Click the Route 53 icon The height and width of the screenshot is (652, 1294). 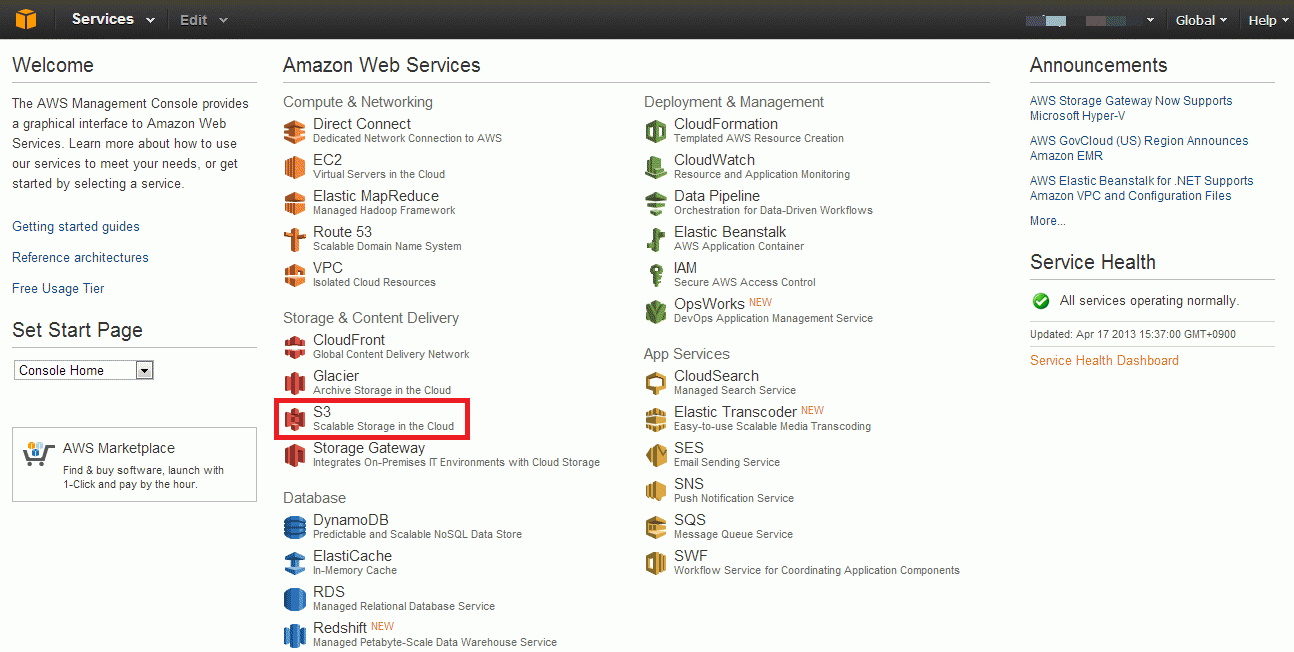pyautogui.click(x=294, y=239)
